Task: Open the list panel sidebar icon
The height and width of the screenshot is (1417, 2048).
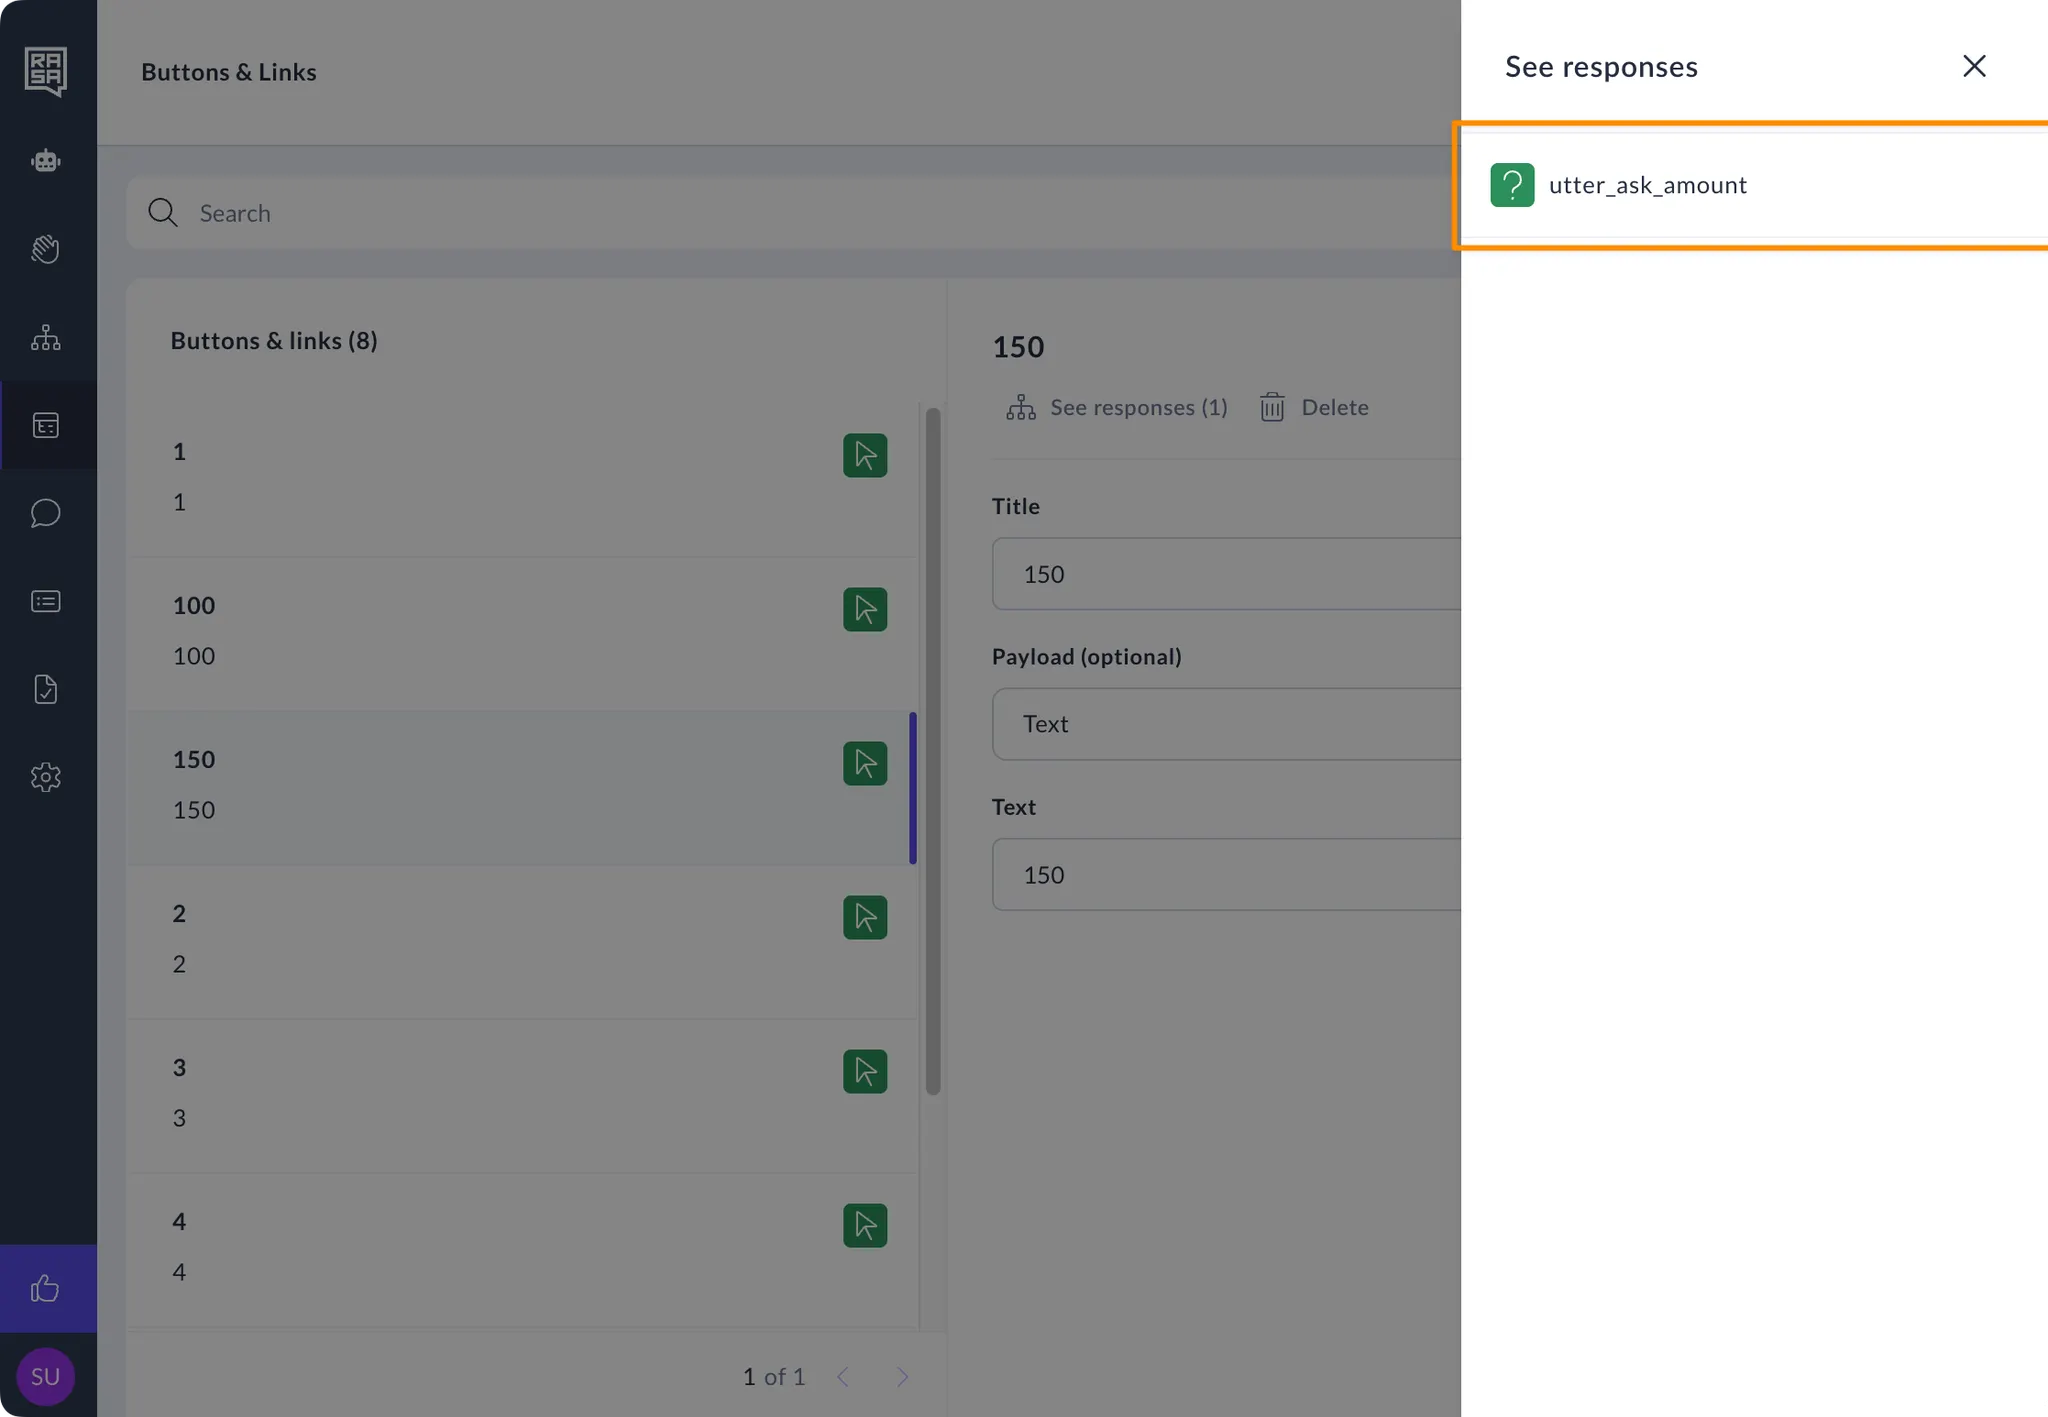Action: click(46, 601)
